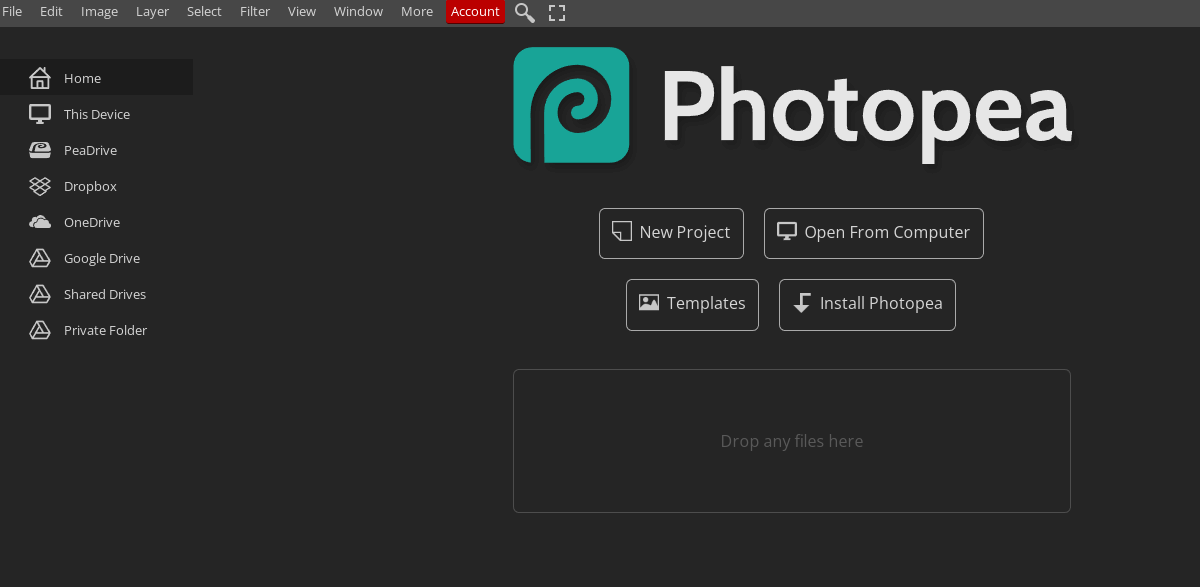Open Shared Drives in sidebar
Image resolution: width=1200 pixels, height=587 pixels.
click(104, 294)
